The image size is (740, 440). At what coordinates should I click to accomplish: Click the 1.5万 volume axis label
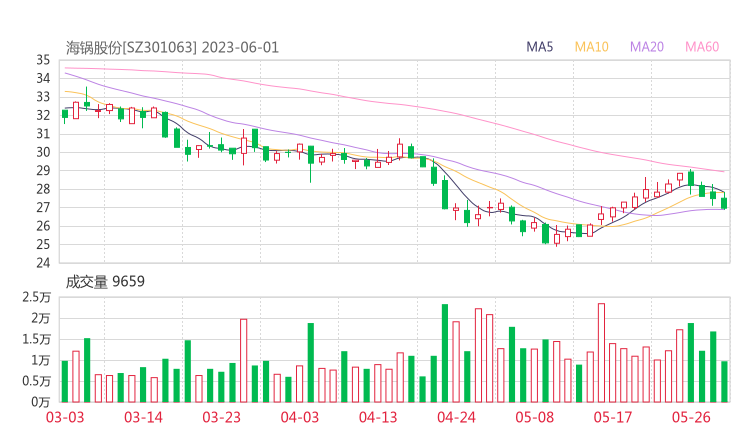[x=36, y=339]
